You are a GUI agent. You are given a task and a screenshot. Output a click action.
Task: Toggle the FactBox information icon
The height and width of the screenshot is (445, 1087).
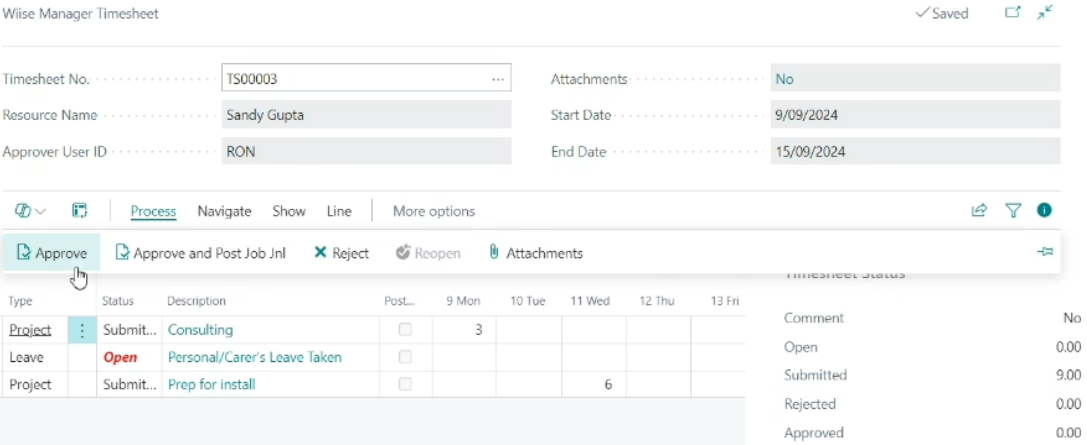click(1044, 210)
